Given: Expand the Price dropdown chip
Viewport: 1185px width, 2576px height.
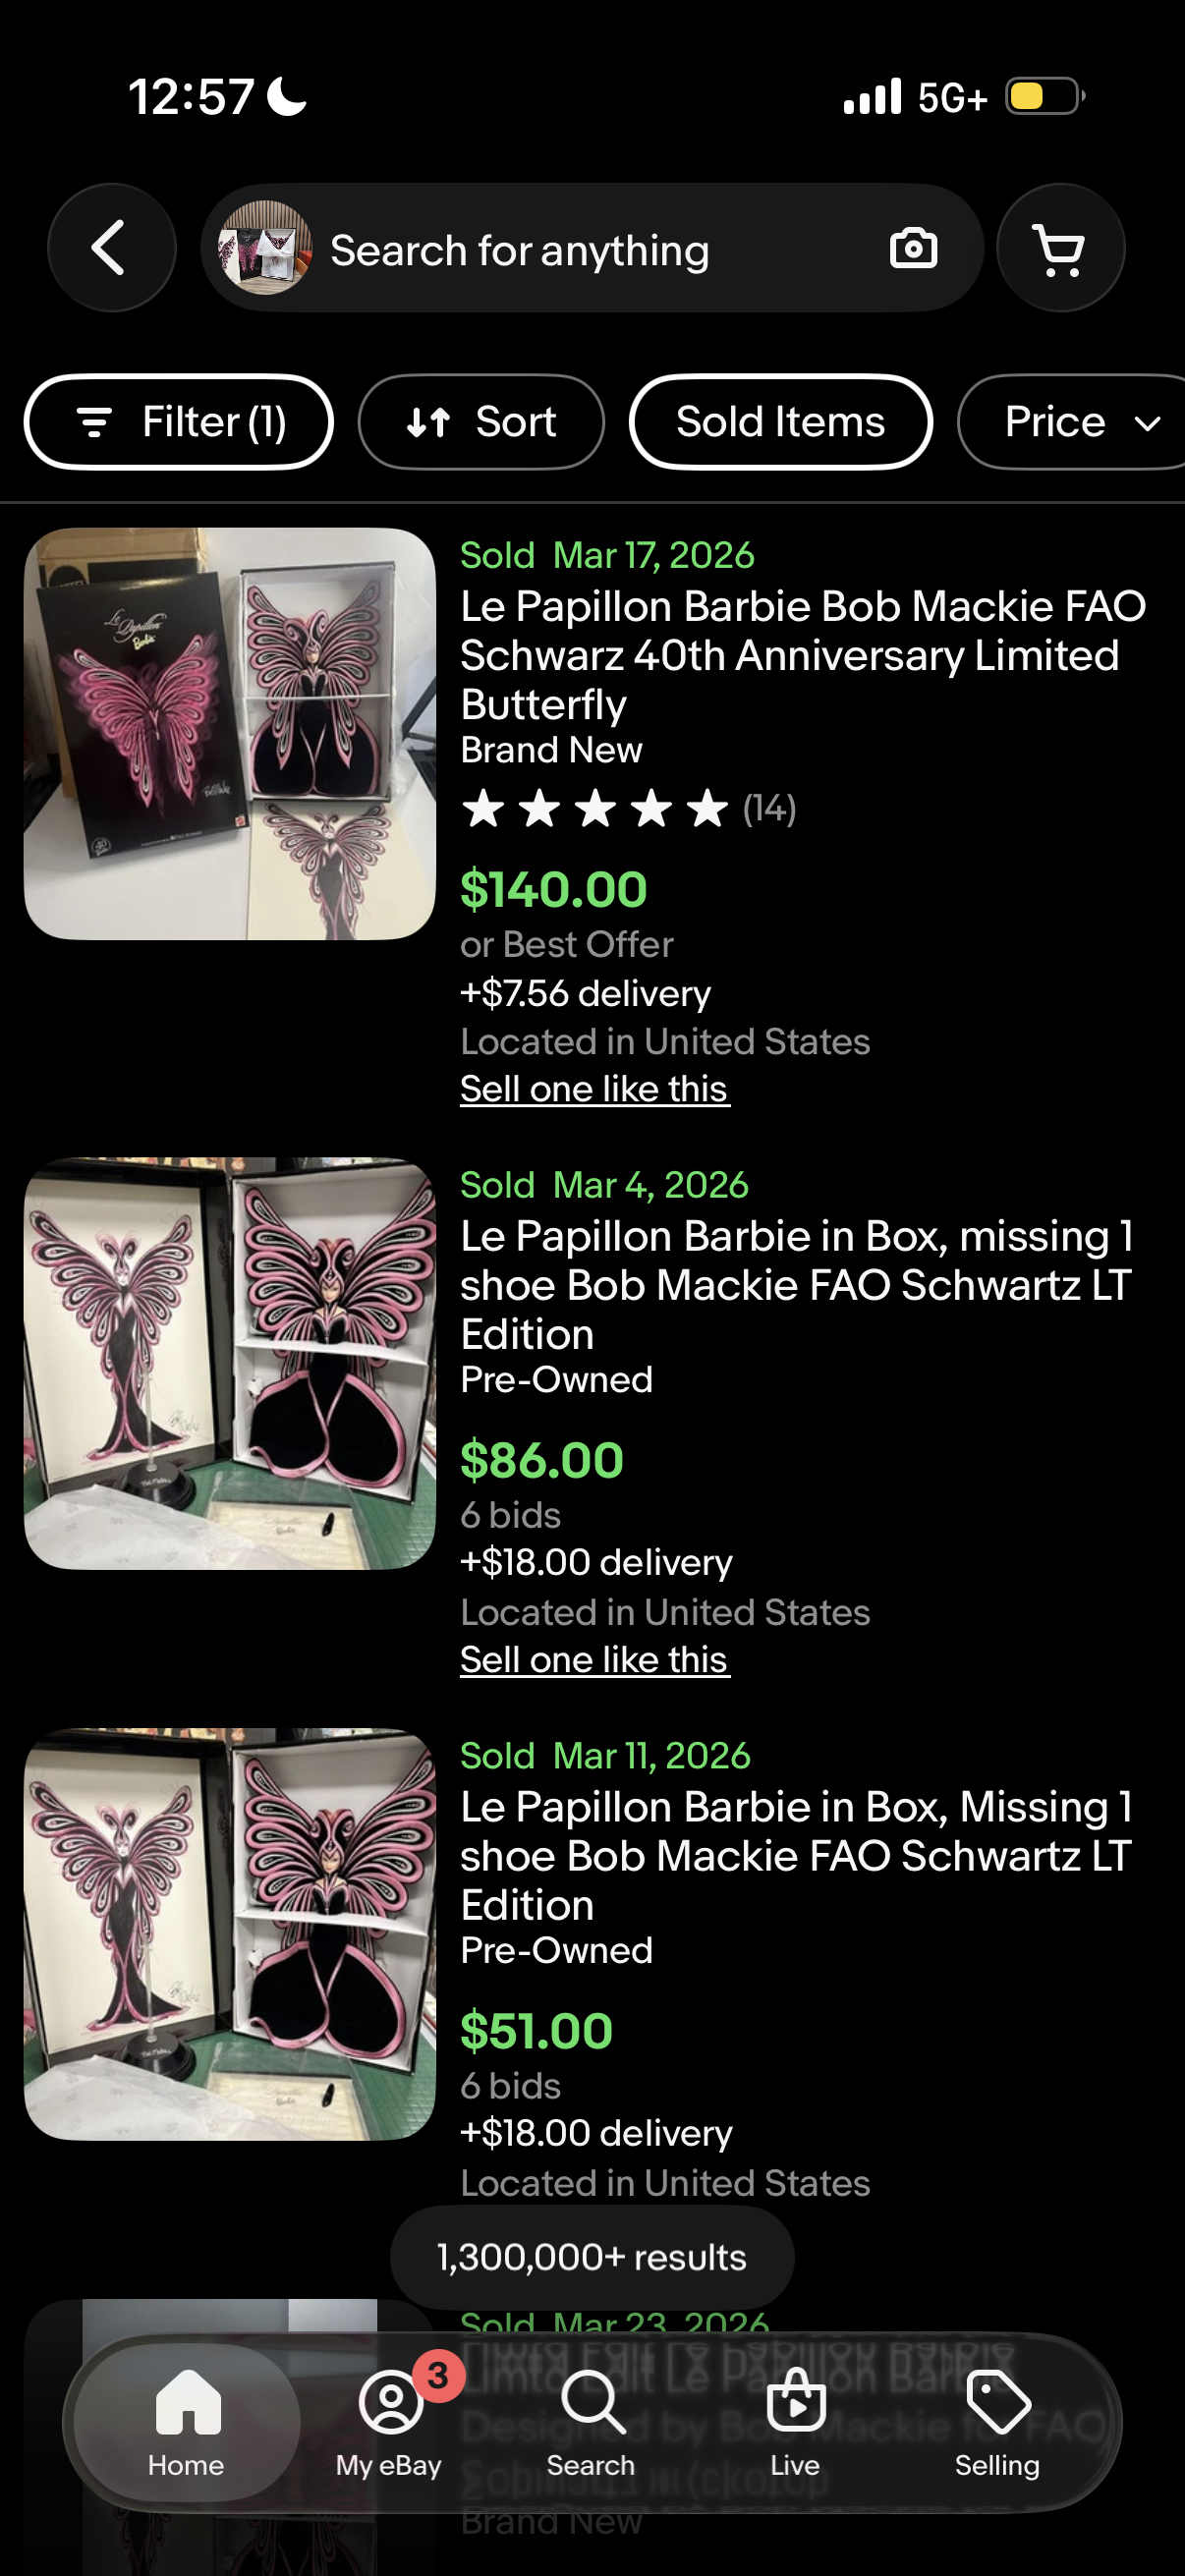Looking at the screenshot, I should click(x=1071, y=422).
